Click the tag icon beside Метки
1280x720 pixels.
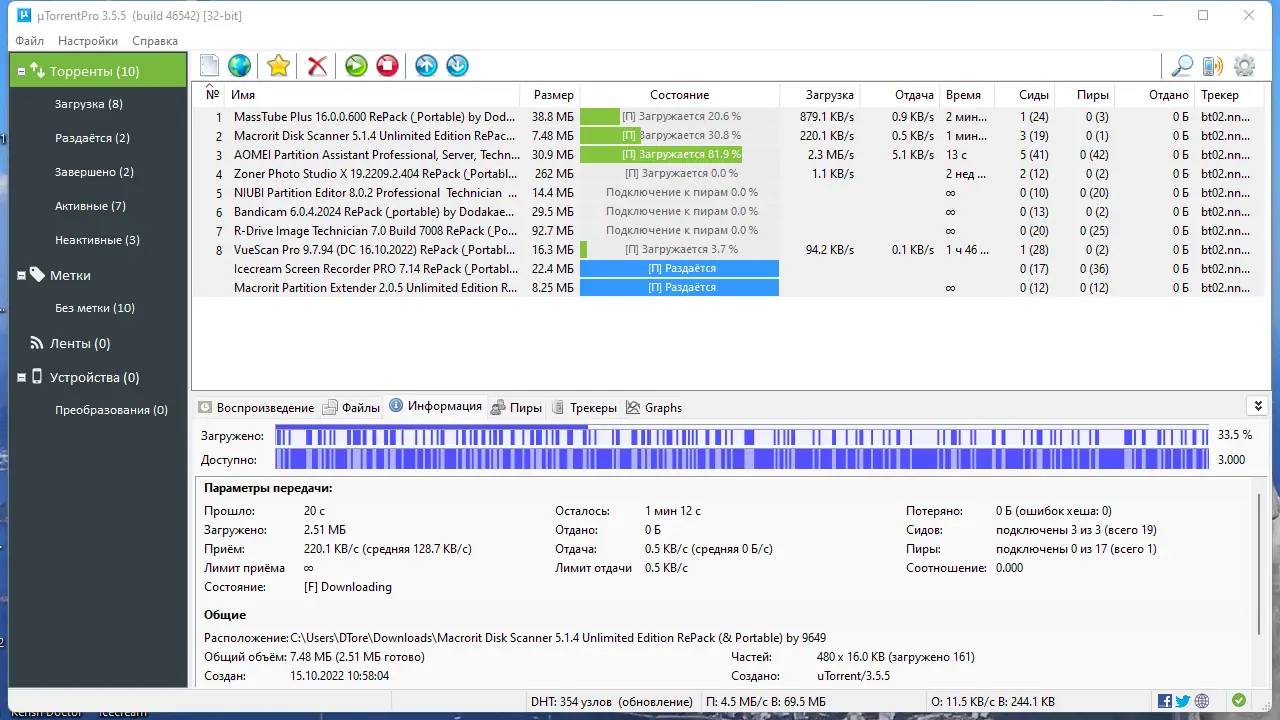[x=38, y=275]
